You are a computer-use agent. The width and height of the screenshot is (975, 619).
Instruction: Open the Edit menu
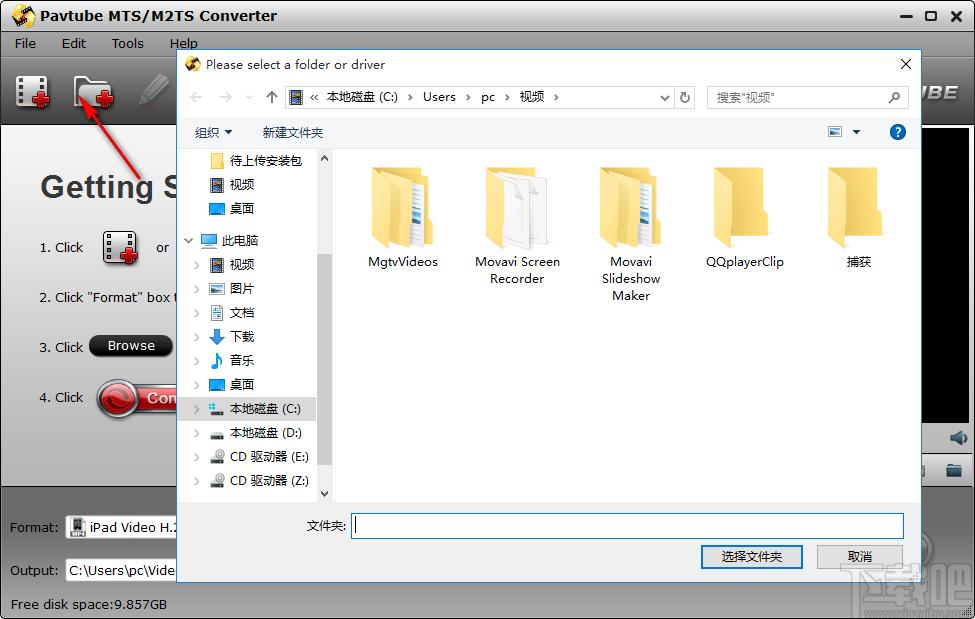73,44
